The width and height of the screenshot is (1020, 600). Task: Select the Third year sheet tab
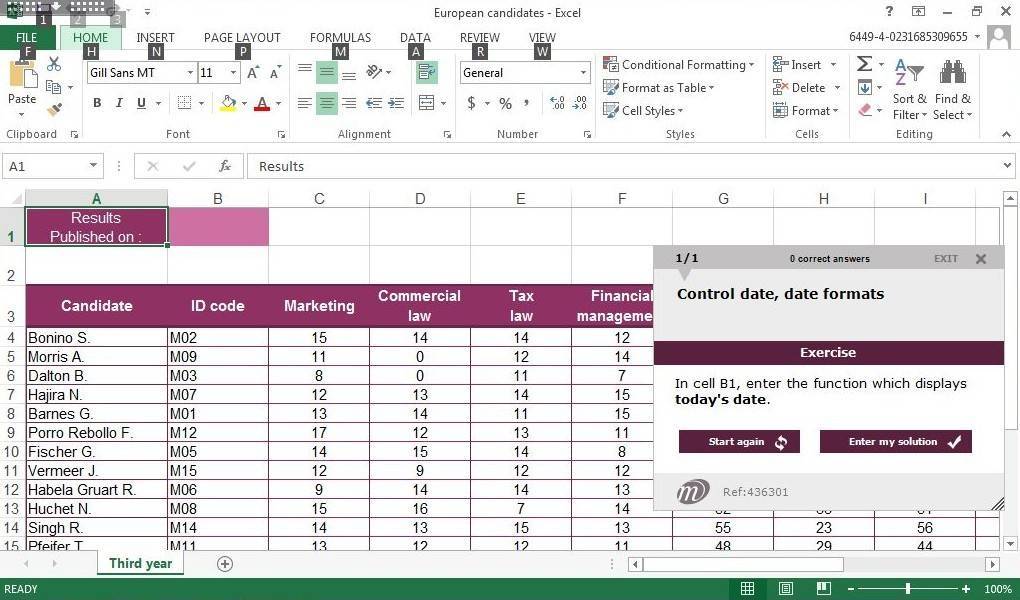[x=140, y=564]
